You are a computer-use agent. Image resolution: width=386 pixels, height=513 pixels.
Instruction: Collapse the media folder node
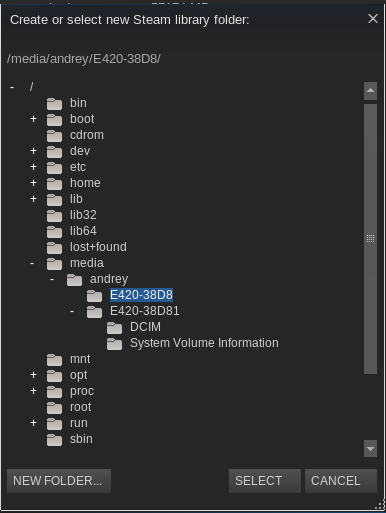coord(32,263)
